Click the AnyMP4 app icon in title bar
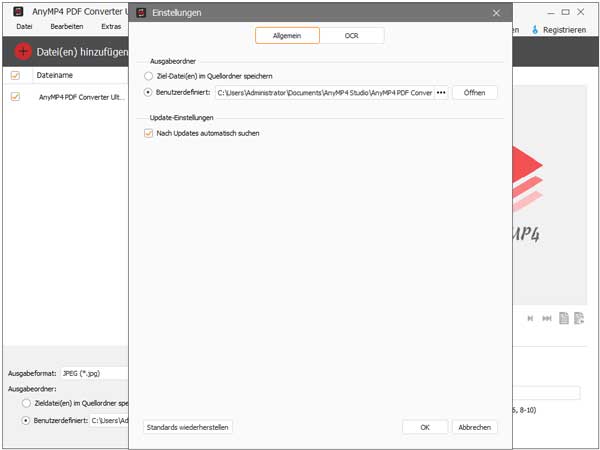This screenshot has width=600, height=450. [x=18, y=12]
